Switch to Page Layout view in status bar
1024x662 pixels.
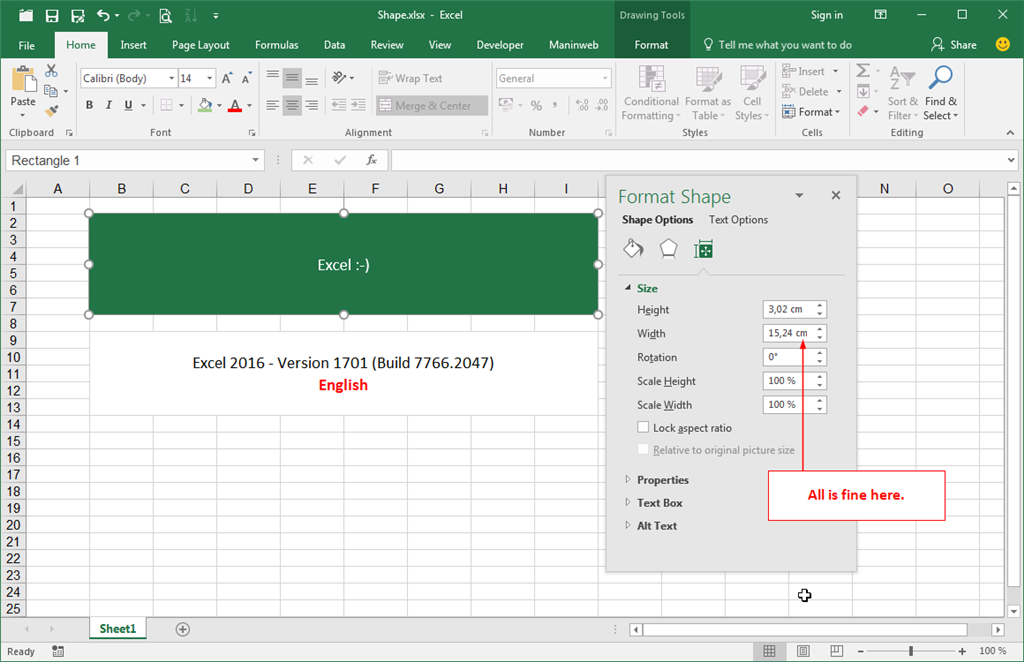pyautogui.click(x=803, y=650)
